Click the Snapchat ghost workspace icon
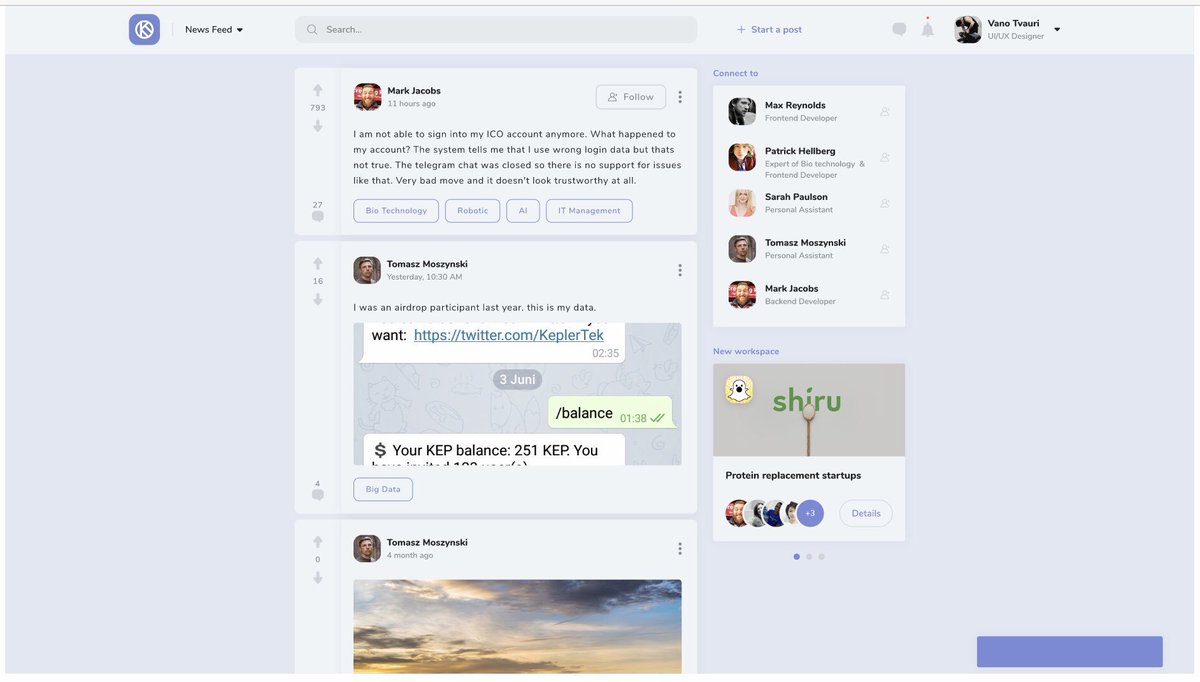This screenshot has height=682, width=1200. coord(739,389)
